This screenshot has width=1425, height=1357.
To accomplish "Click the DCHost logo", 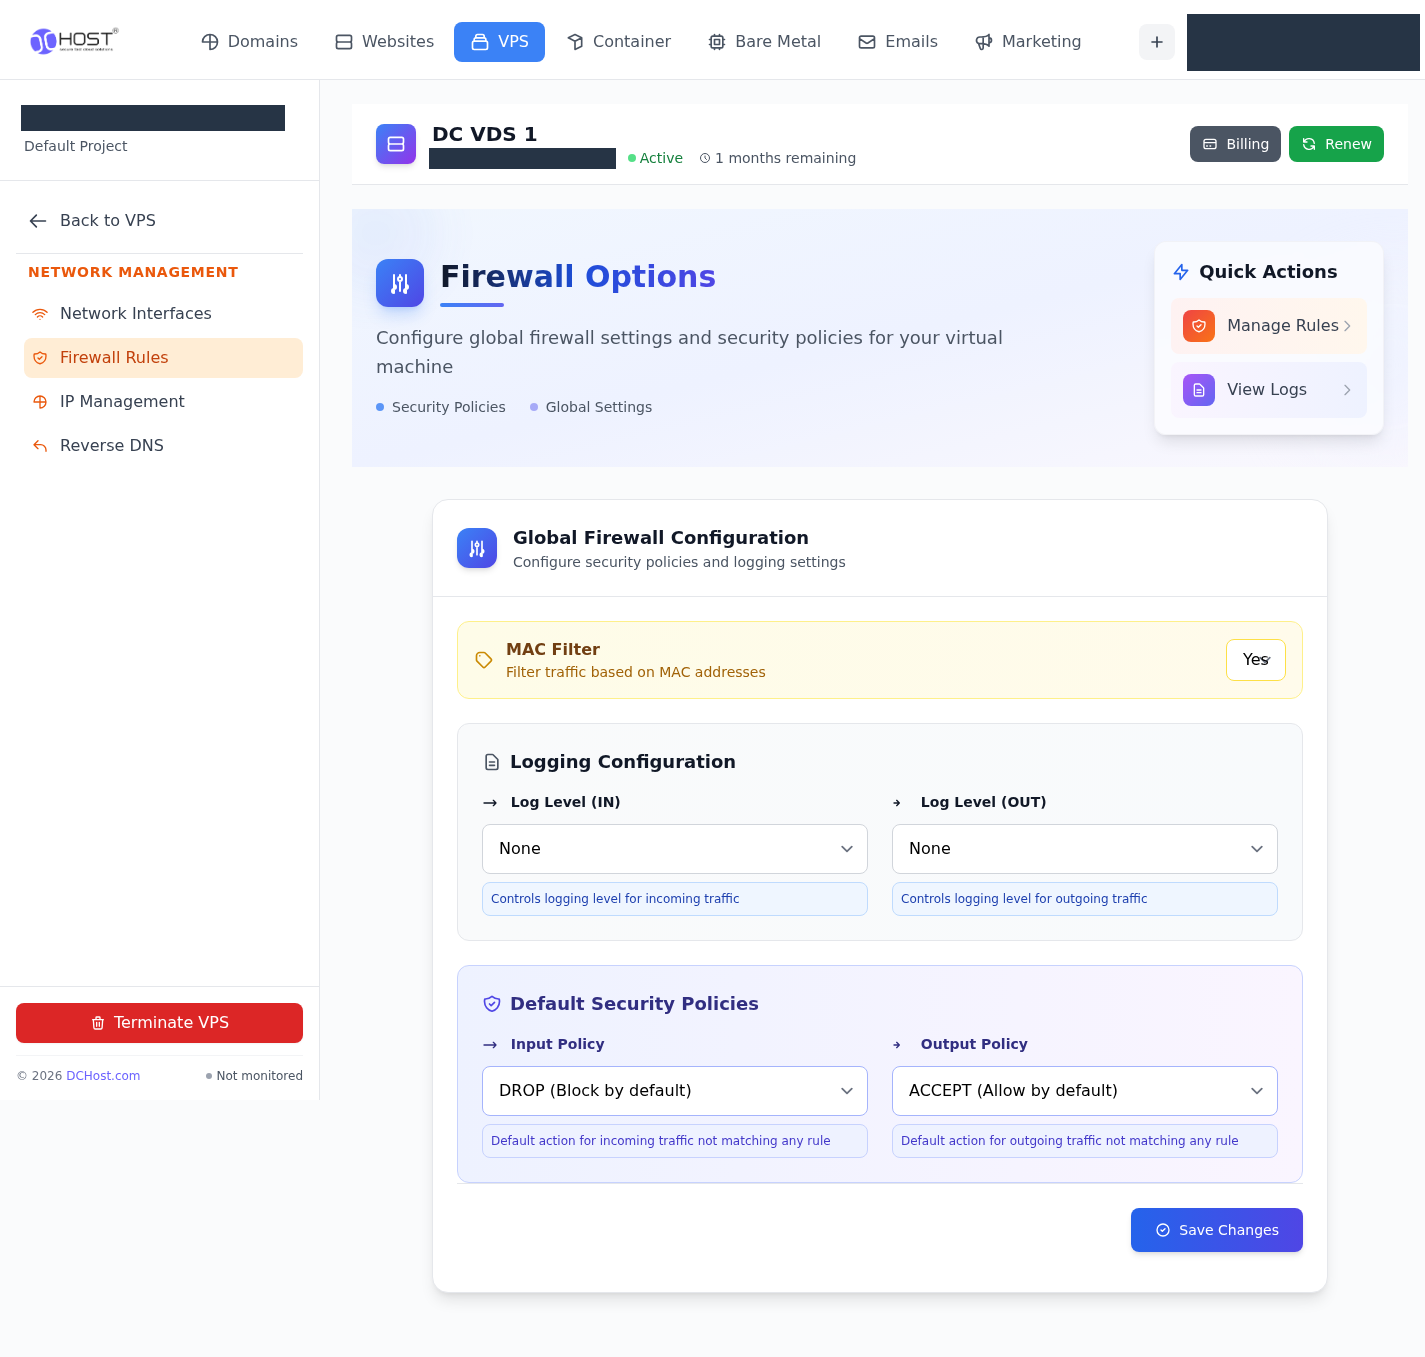I will pyautogui.click(x=74, y=40).
